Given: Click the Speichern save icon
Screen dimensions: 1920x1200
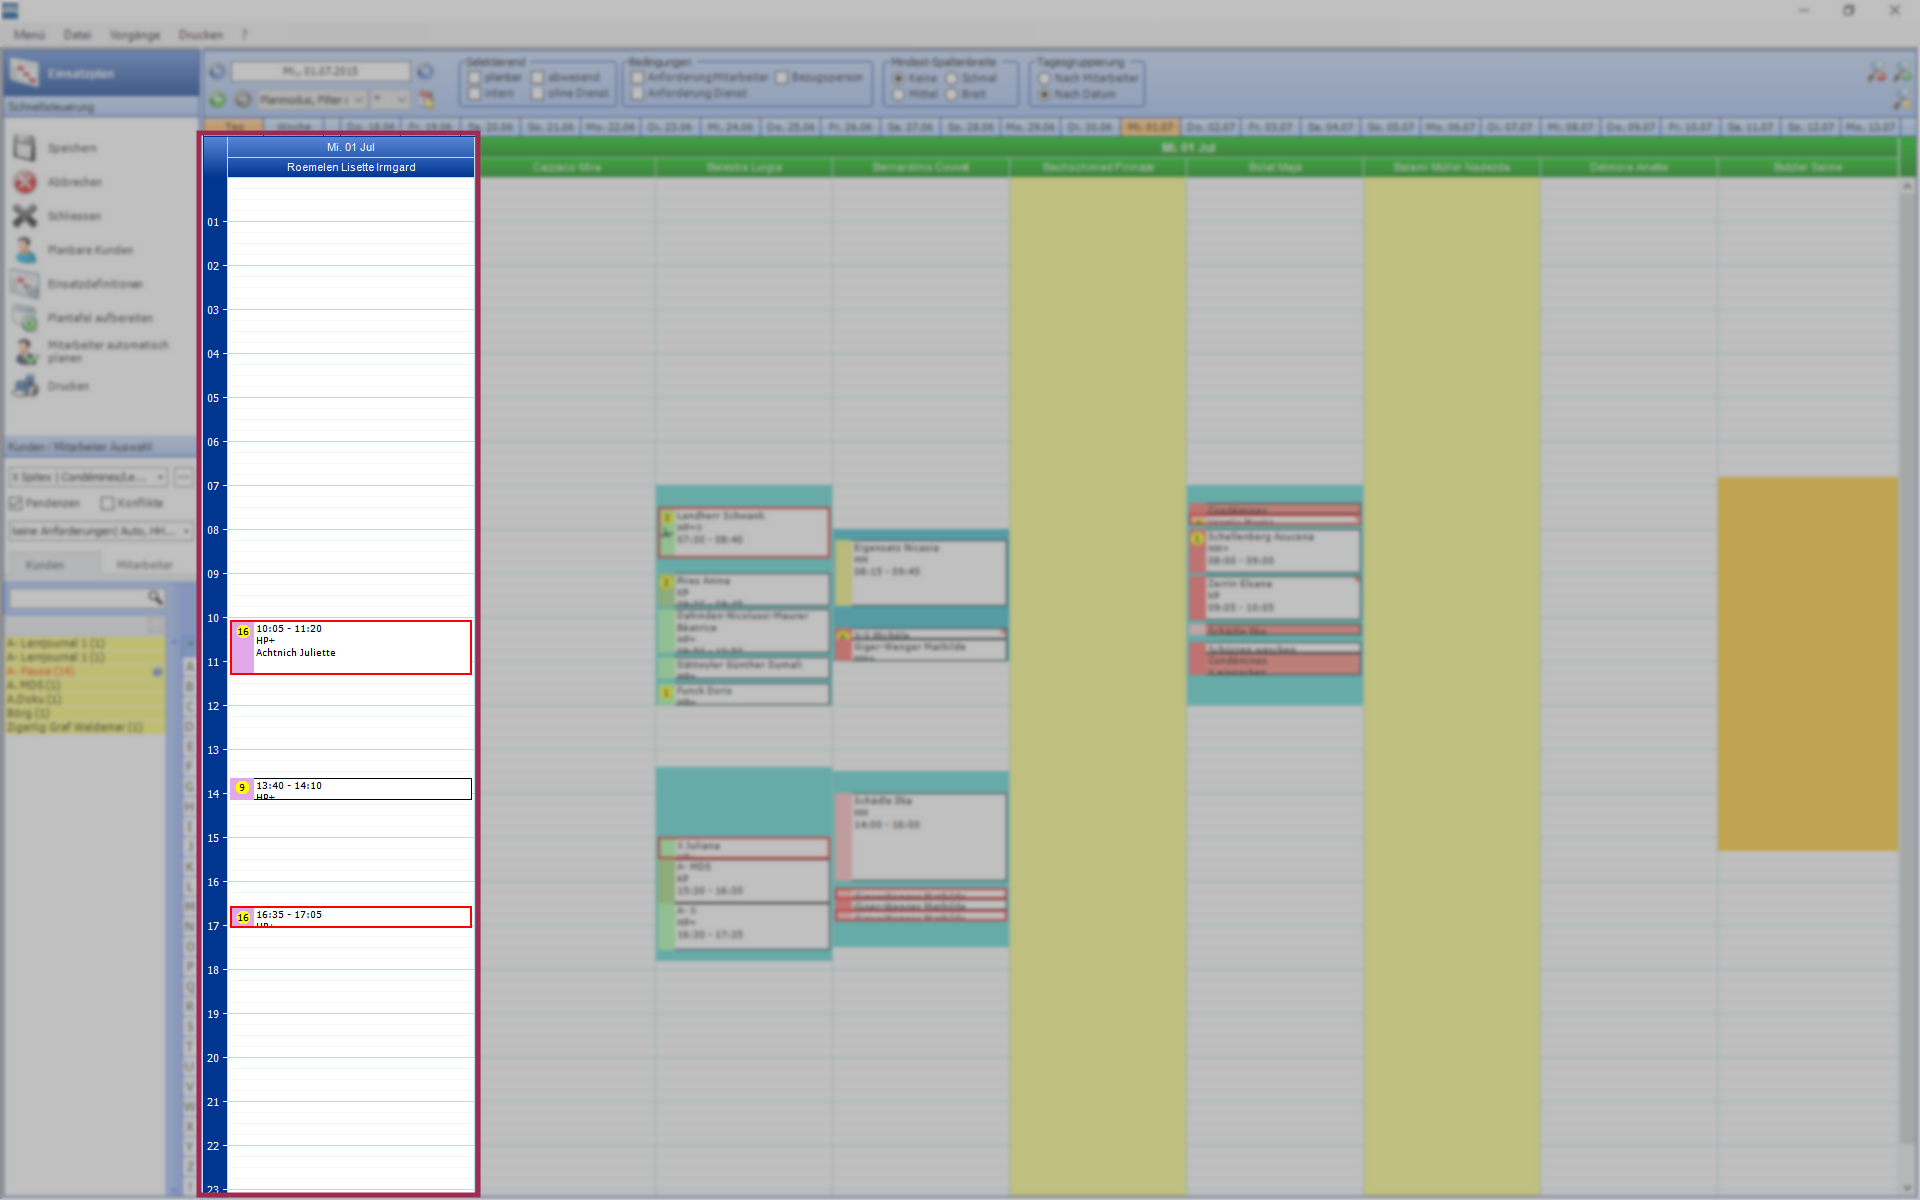Looking at the screenshot, I should pyautogui.click(x=25, y=148).
